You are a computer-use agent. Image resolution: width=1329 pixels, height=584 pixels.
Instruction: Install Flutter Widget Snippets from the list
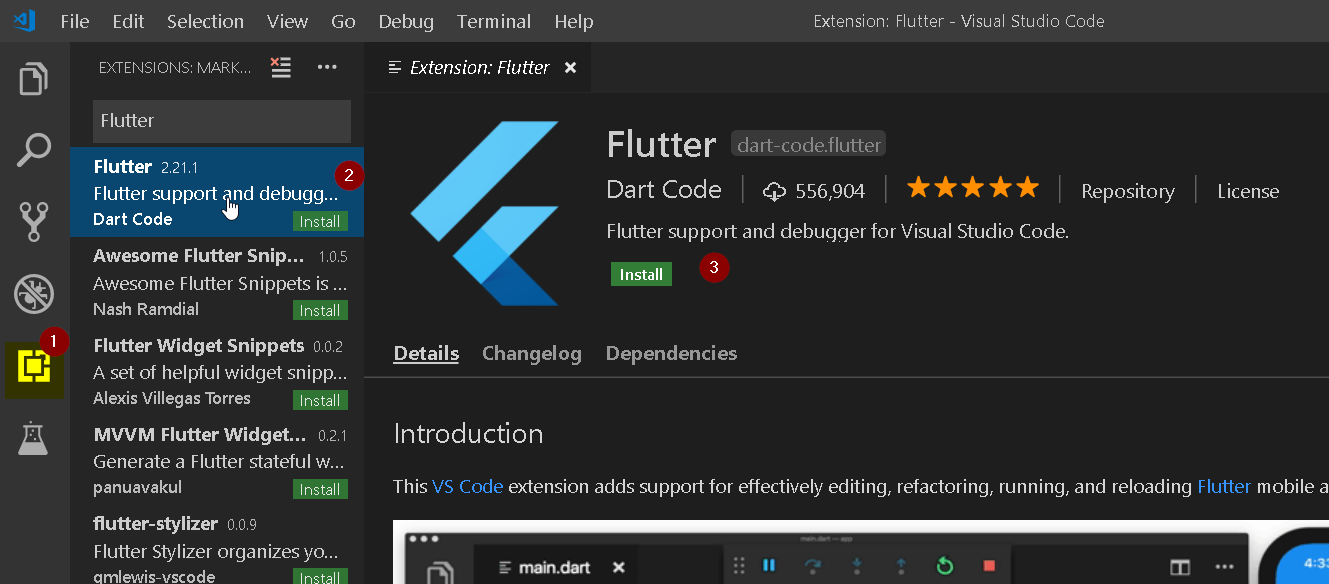pos(320,400)
